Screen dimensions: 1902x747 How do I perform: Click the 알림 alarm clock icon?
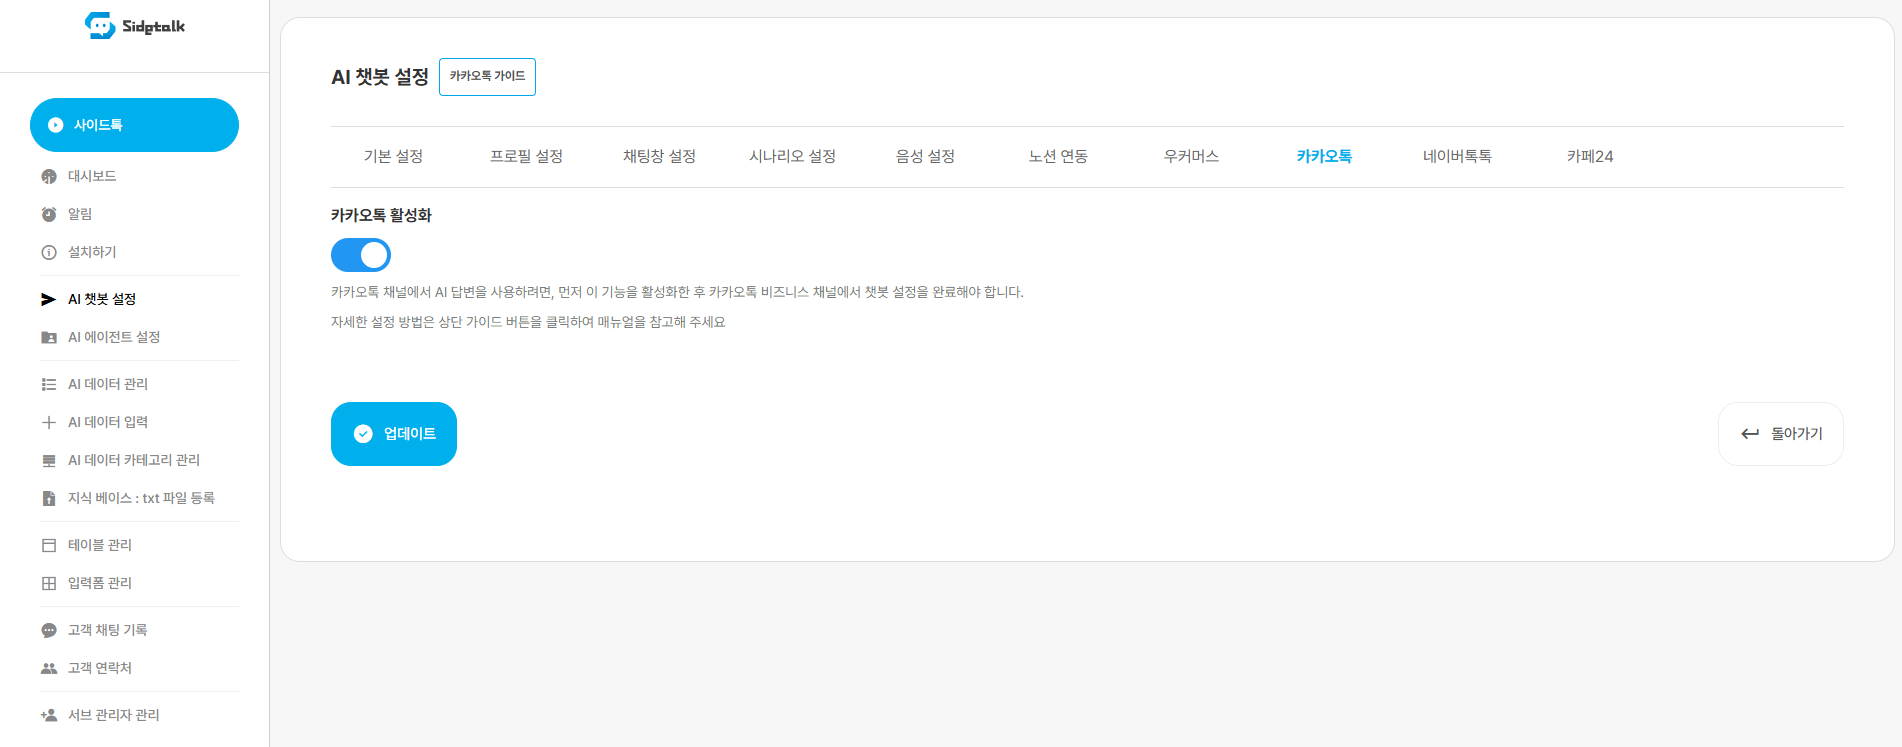pyautogui.click(x=49, y=214)
